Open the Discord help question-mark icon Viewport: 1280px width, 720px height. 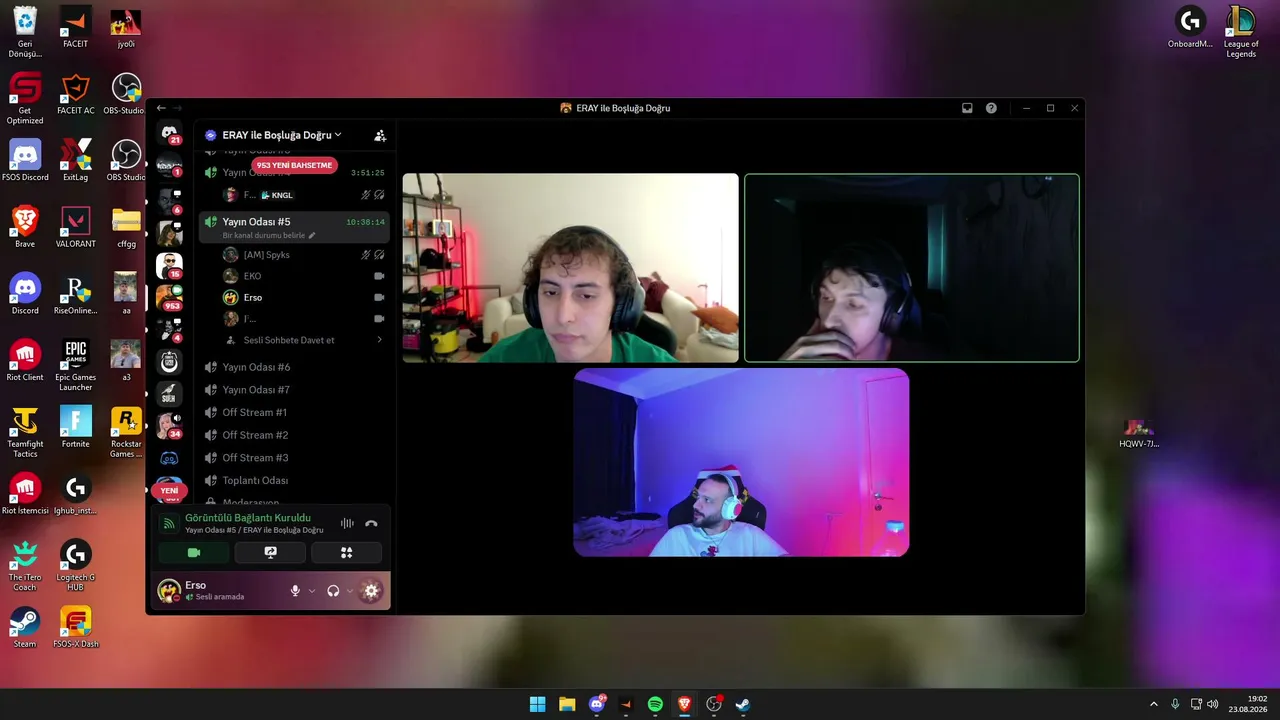[991, 108]
